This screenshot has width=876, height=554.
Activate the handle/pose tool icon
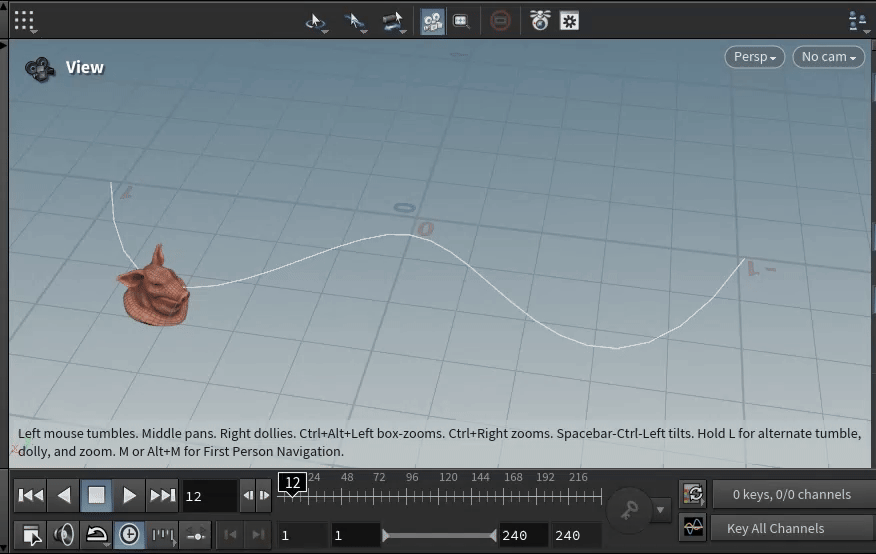pos(393,22)
